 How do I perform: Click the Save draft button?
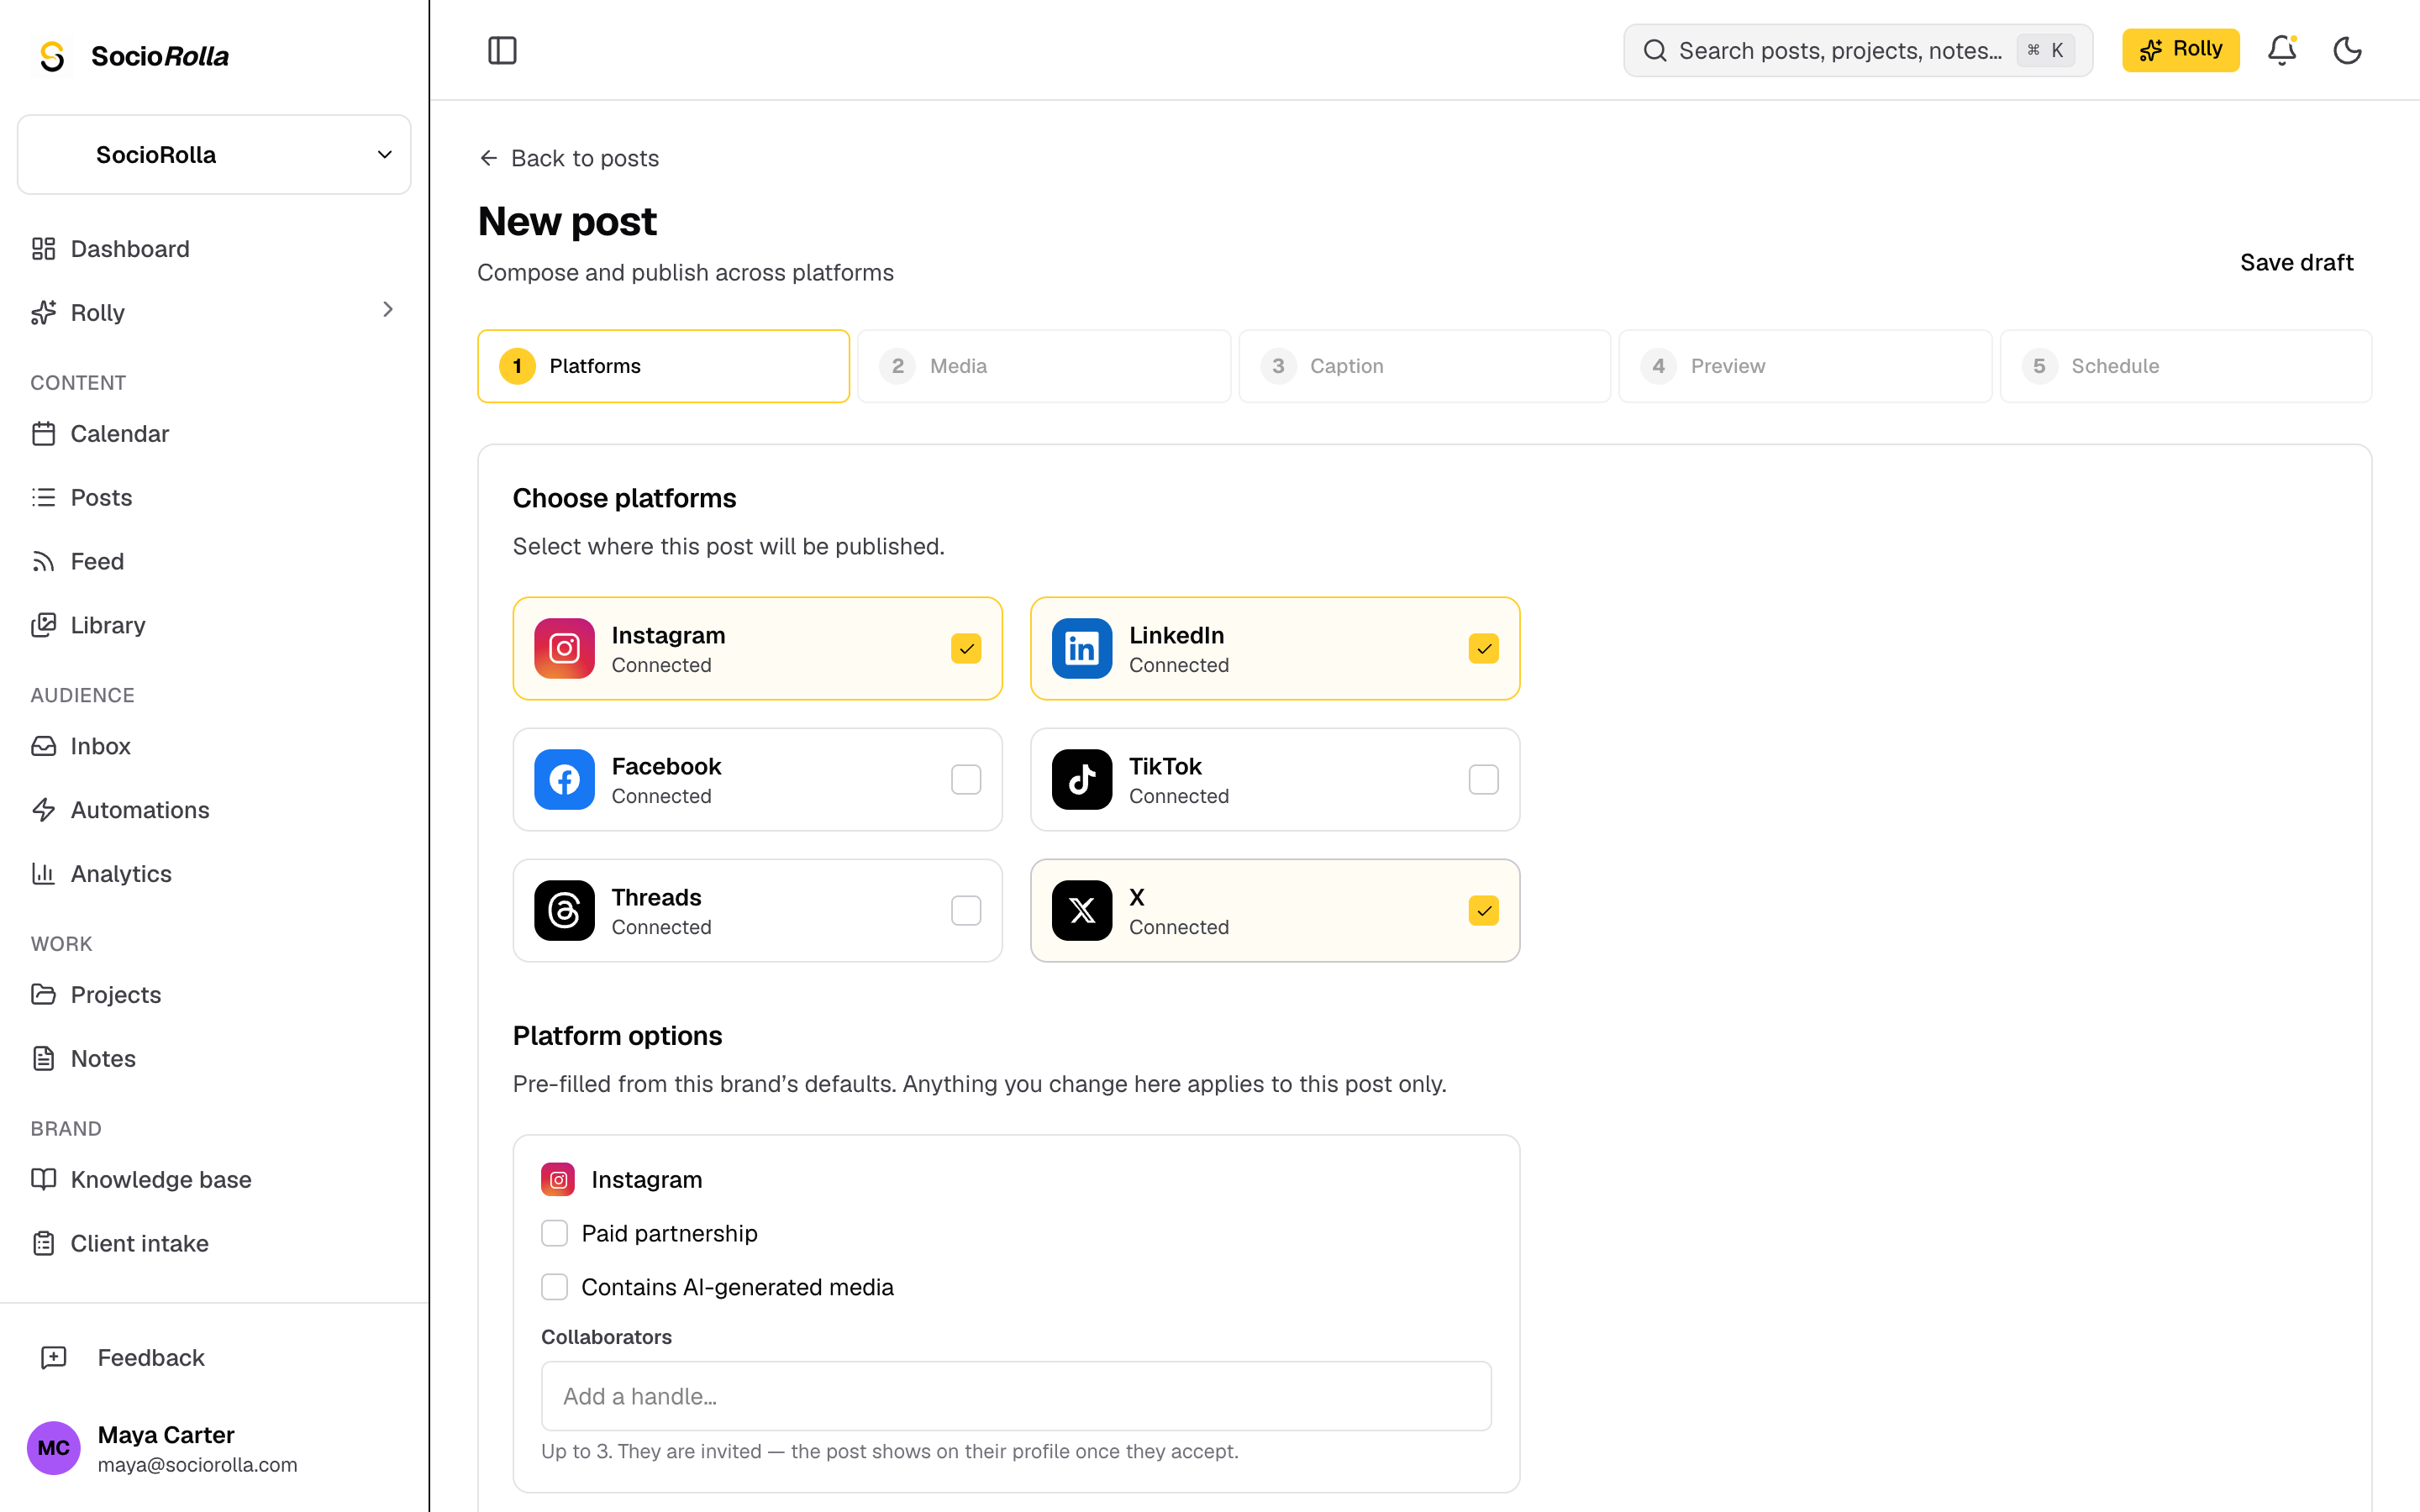pos(2296,263)
